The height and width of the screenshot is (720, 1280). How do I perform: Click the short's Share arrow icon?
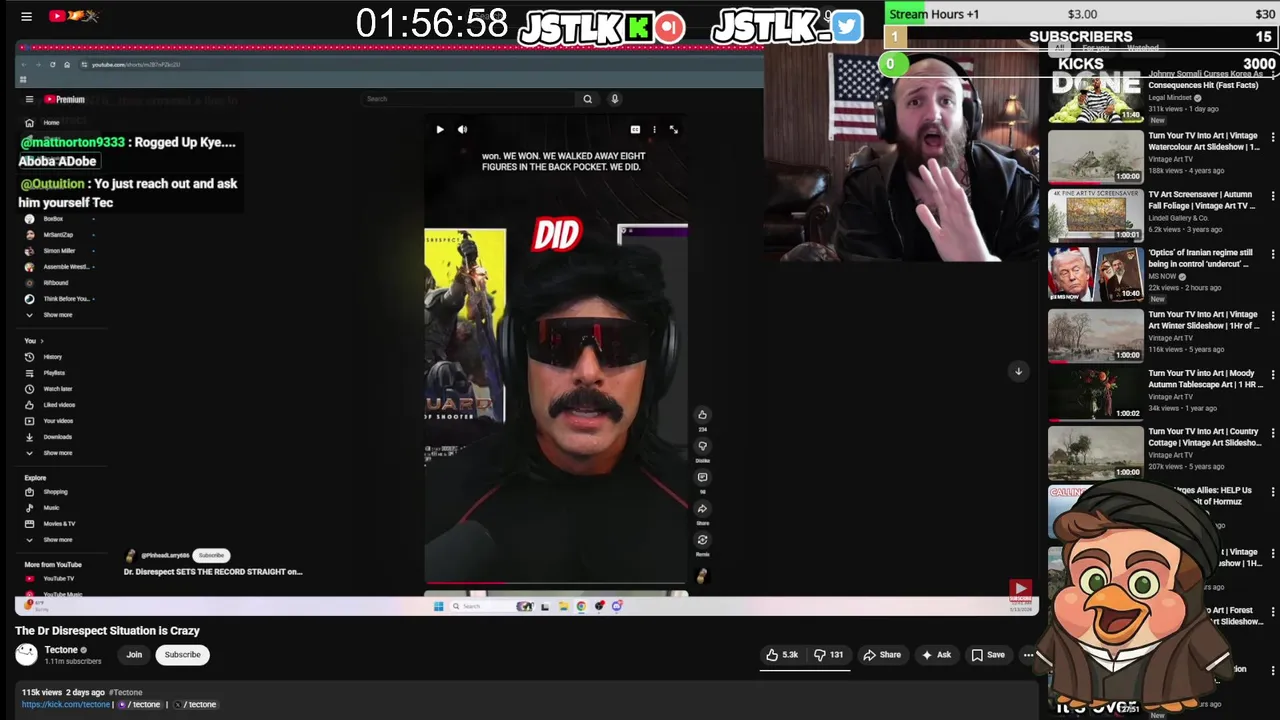click(702, 508)
